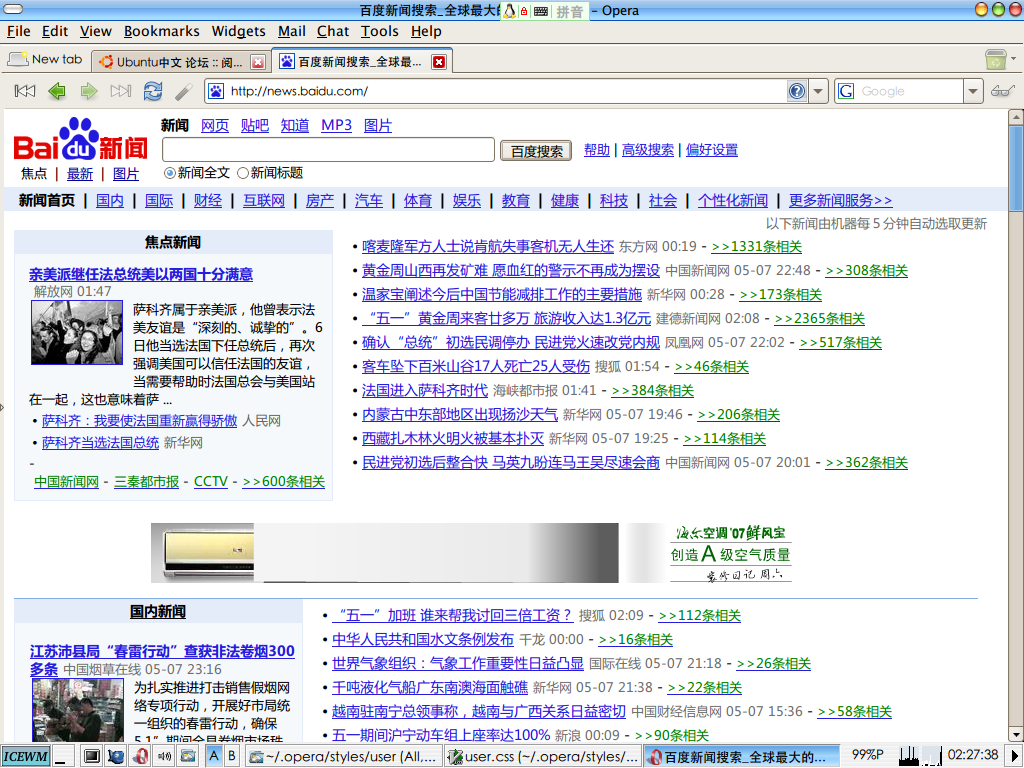Screen dimensions: 1024x768
Task: Open the Tools menu
Action: tap(379, 31)
